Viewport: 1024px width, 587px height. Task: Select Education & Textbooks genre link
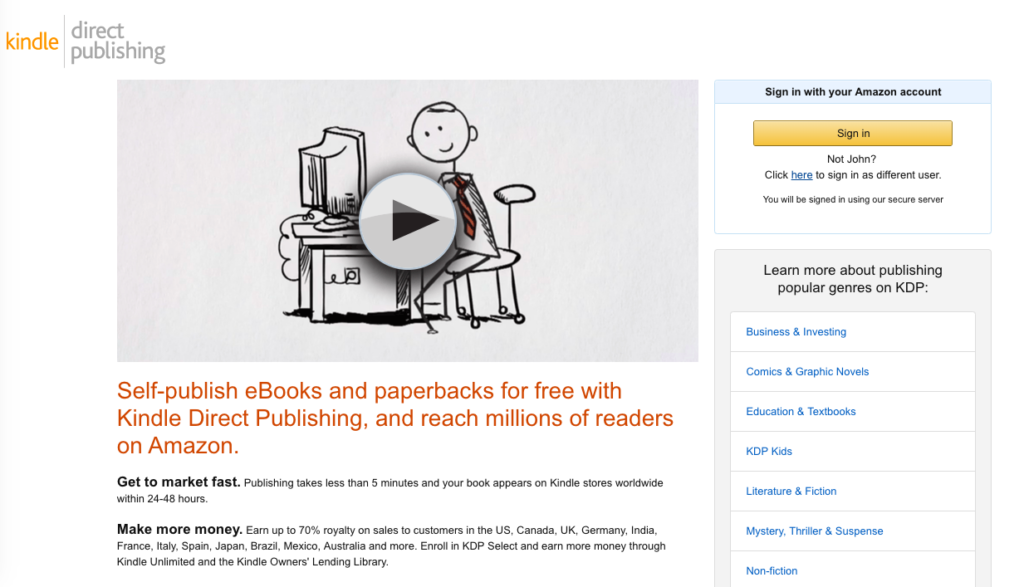tap(801, 411)
